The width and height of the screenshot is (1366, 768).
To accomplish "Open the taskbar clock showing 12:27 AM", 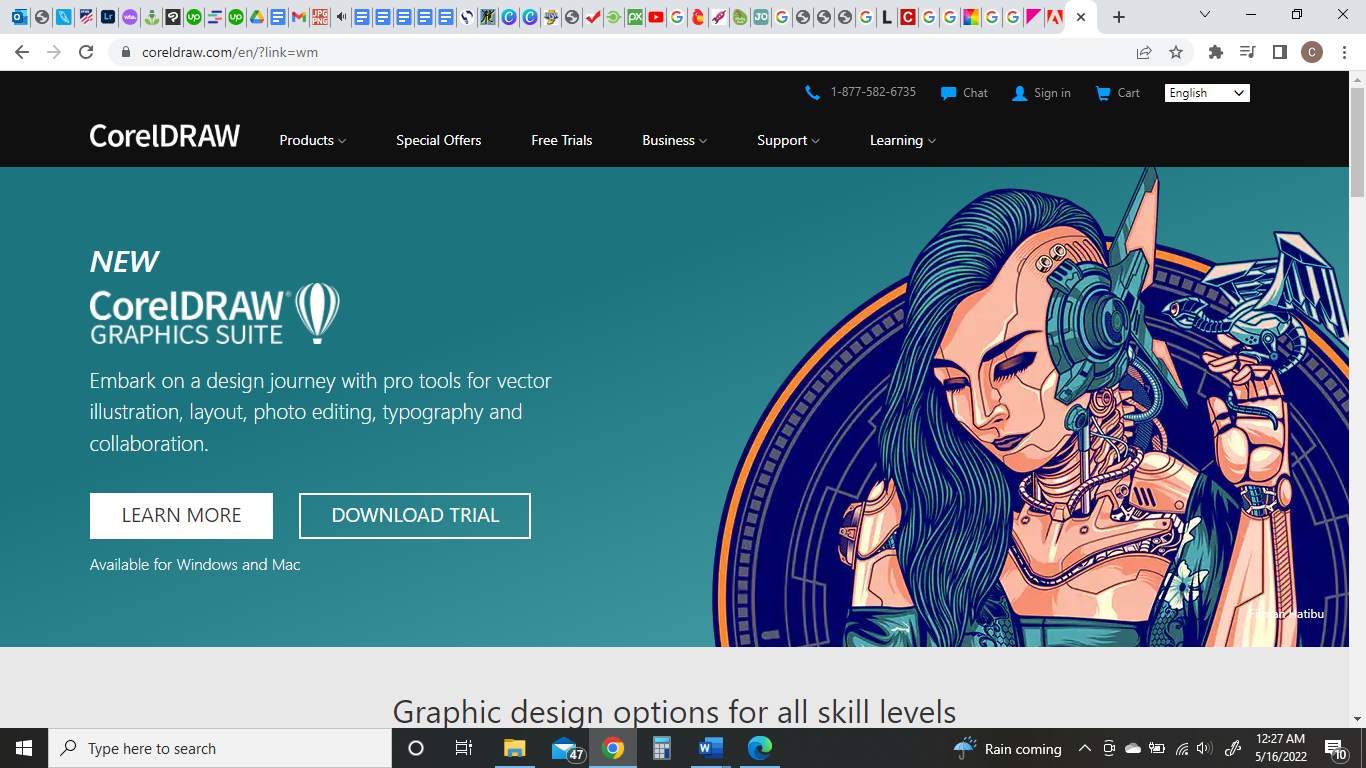I will [x=1280, y=748].
